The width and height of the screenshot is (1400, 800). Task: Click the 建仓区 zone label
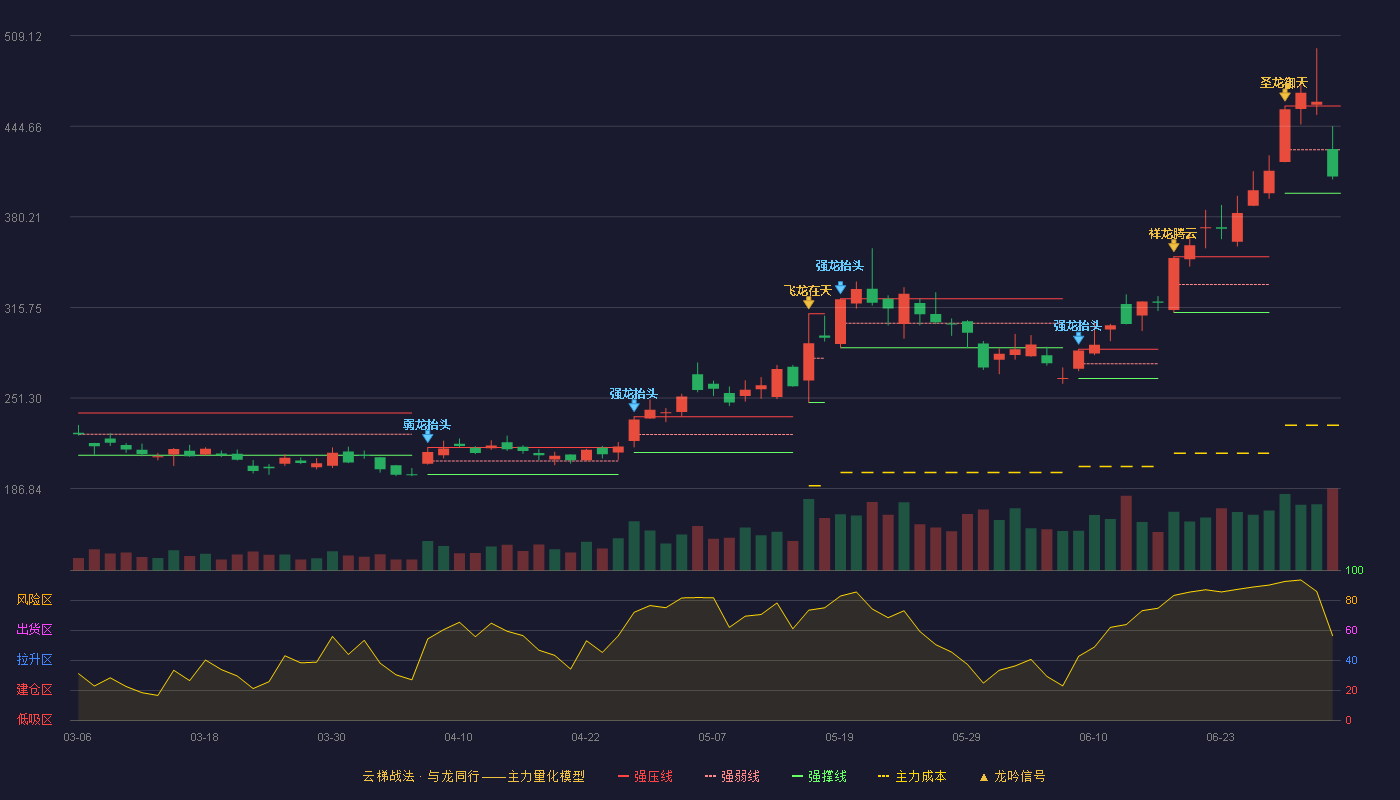click(x=34, y=690)
